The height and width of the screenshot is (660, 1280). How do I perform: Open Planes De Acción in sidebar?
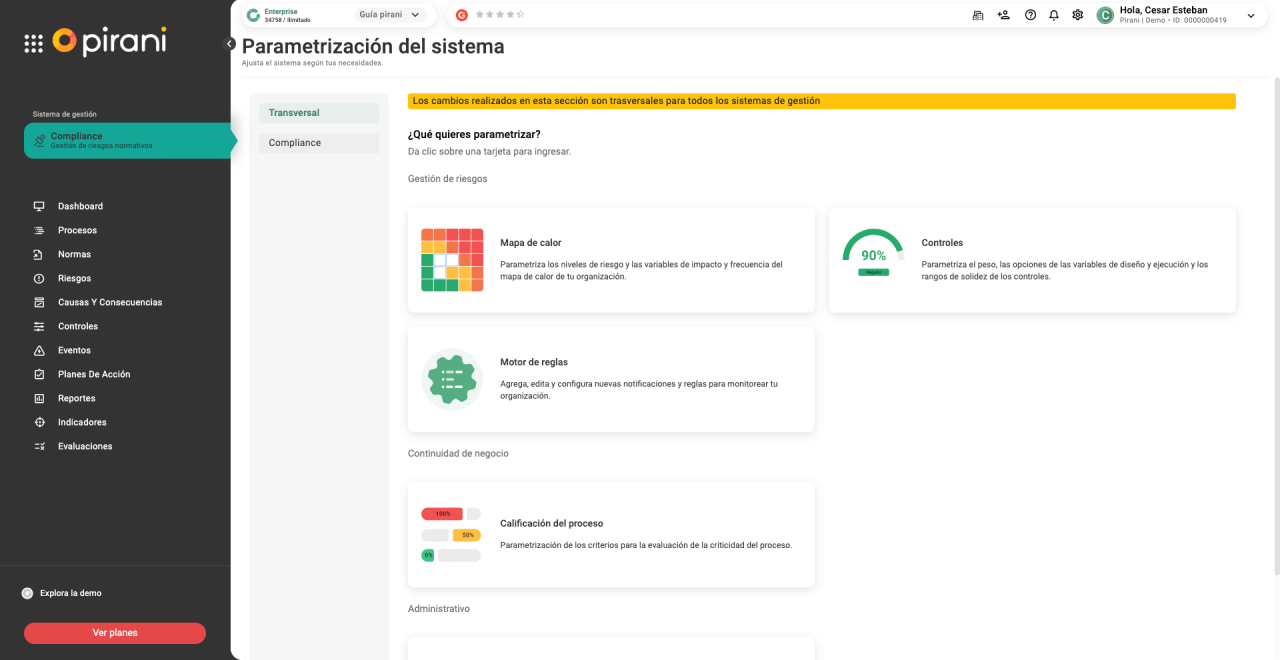click(94, 374)
